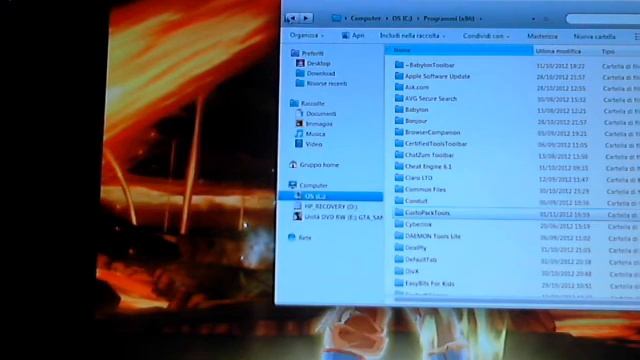Select the ChatZum Toolbar folder name

pyautogui.click(x=429, y=155)
